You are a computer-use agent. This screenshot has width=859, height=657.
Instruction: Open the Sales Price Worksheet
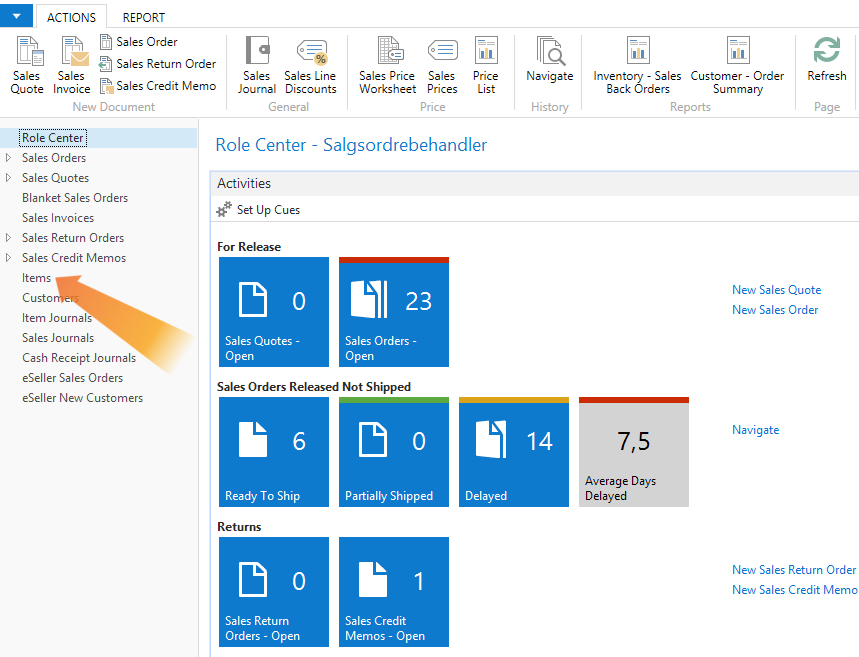click(x=387, y=65)
